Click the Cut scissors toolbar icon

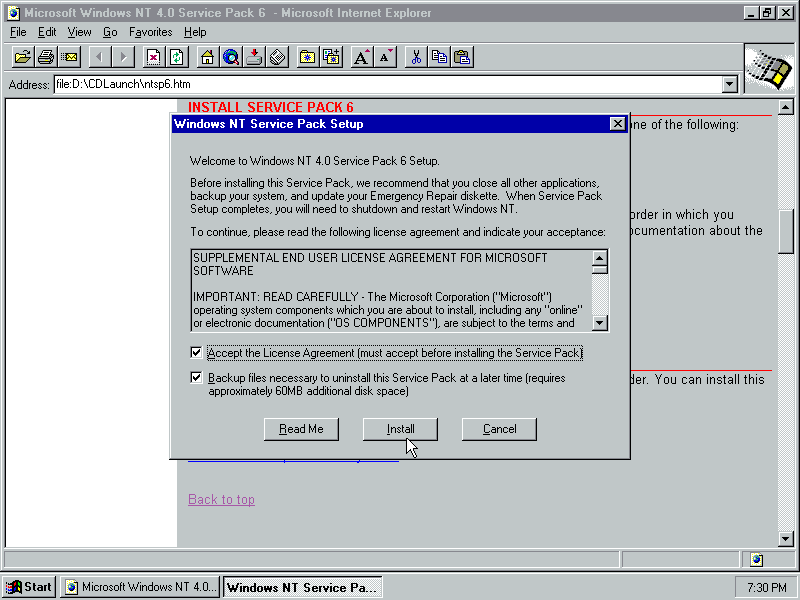coord(416,57)
